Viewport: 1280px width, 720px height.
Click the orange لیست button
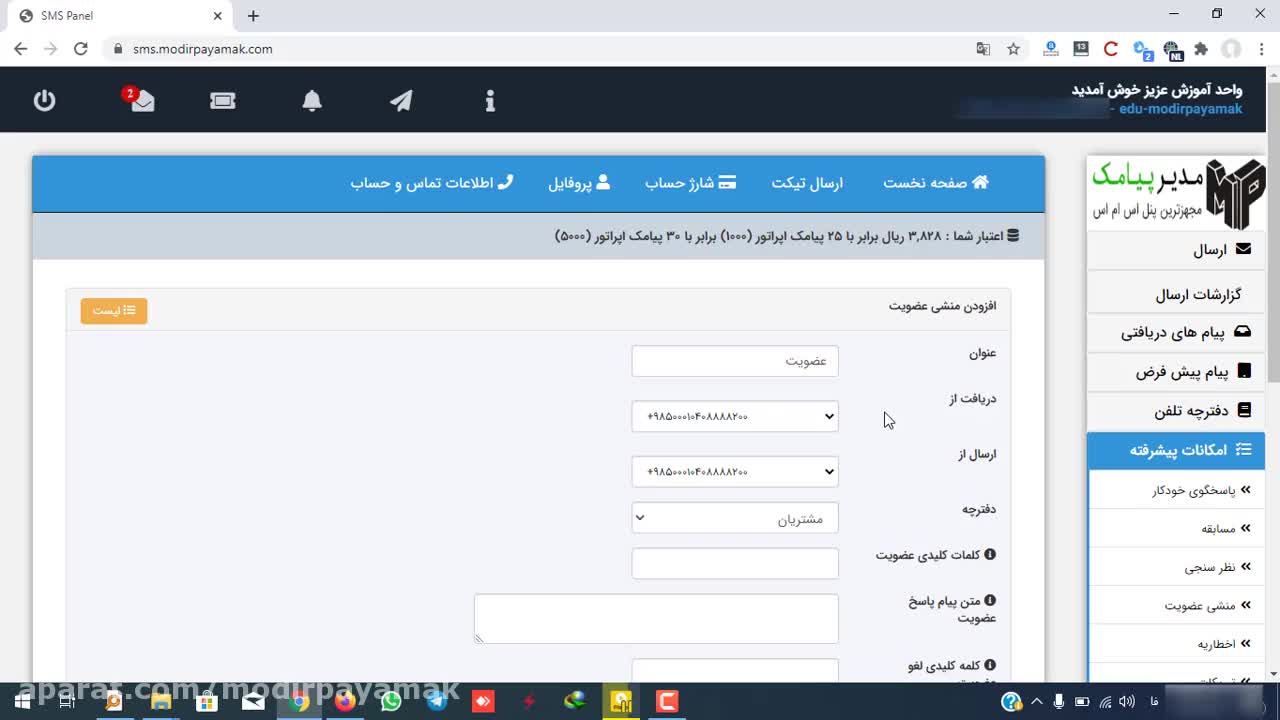(114, 311)
